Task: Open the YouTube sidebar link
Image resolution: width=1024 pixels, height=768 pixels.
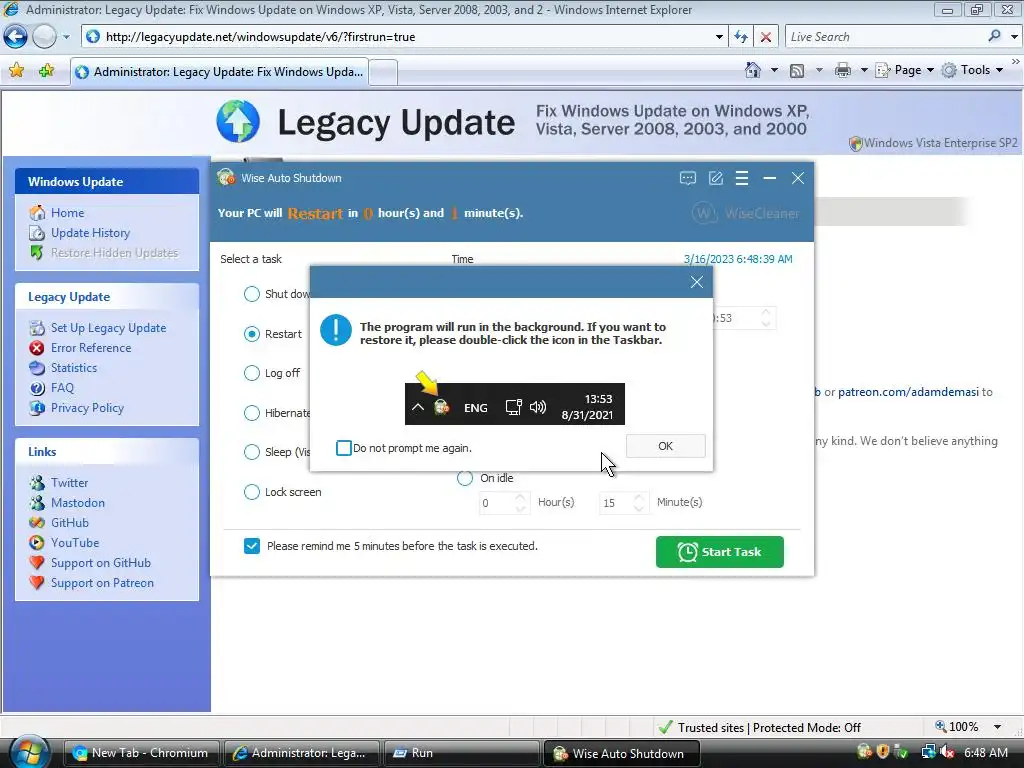Action: point(75,543)
